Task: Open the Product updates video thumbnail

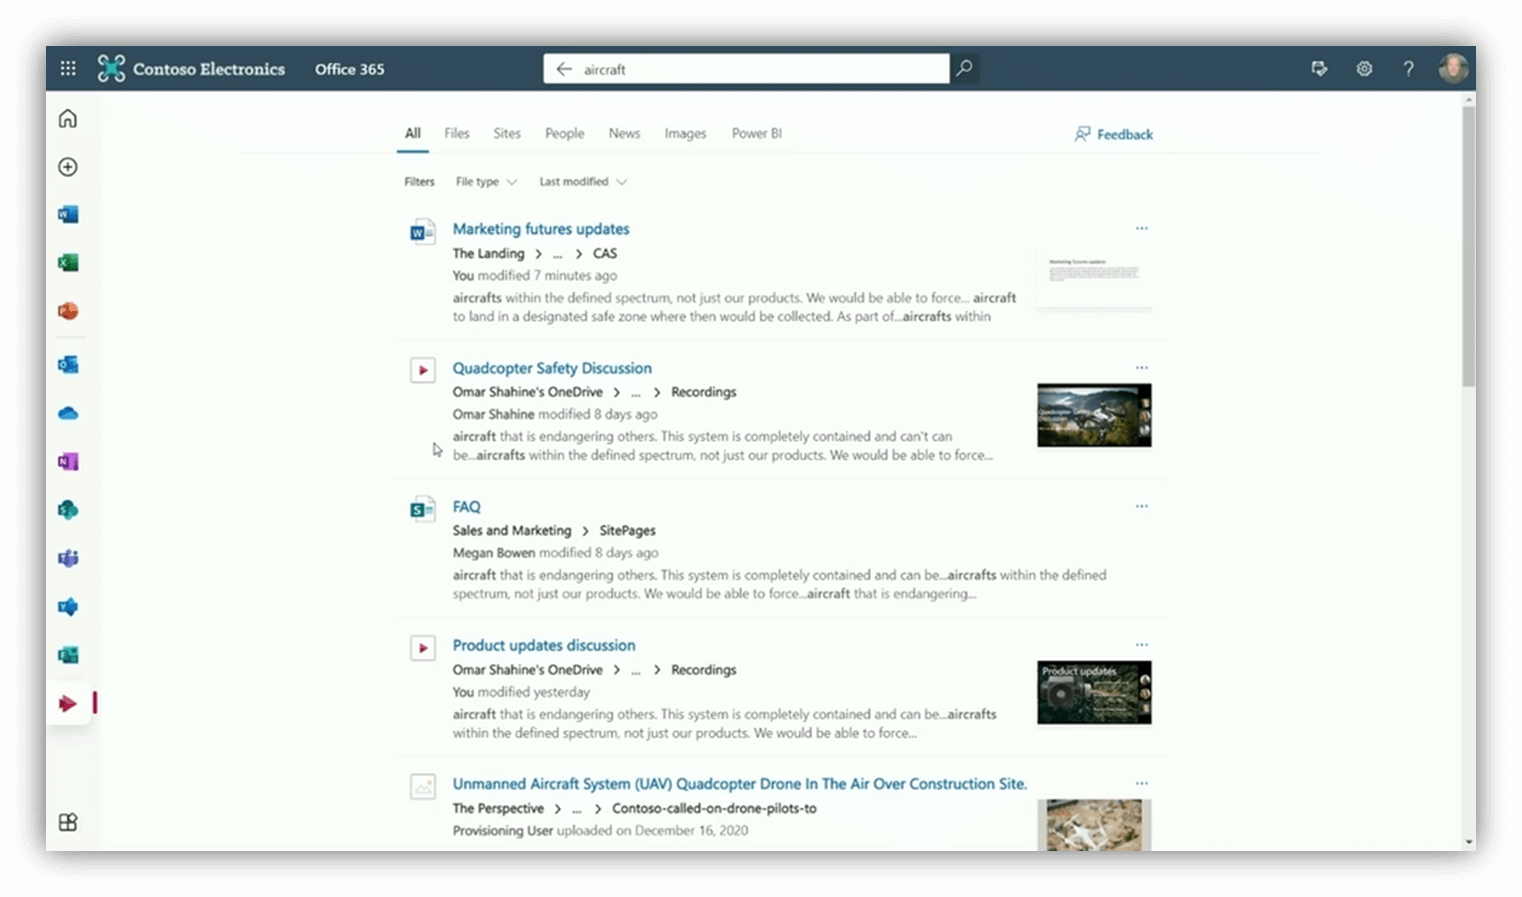Action: click(1094, 692)
